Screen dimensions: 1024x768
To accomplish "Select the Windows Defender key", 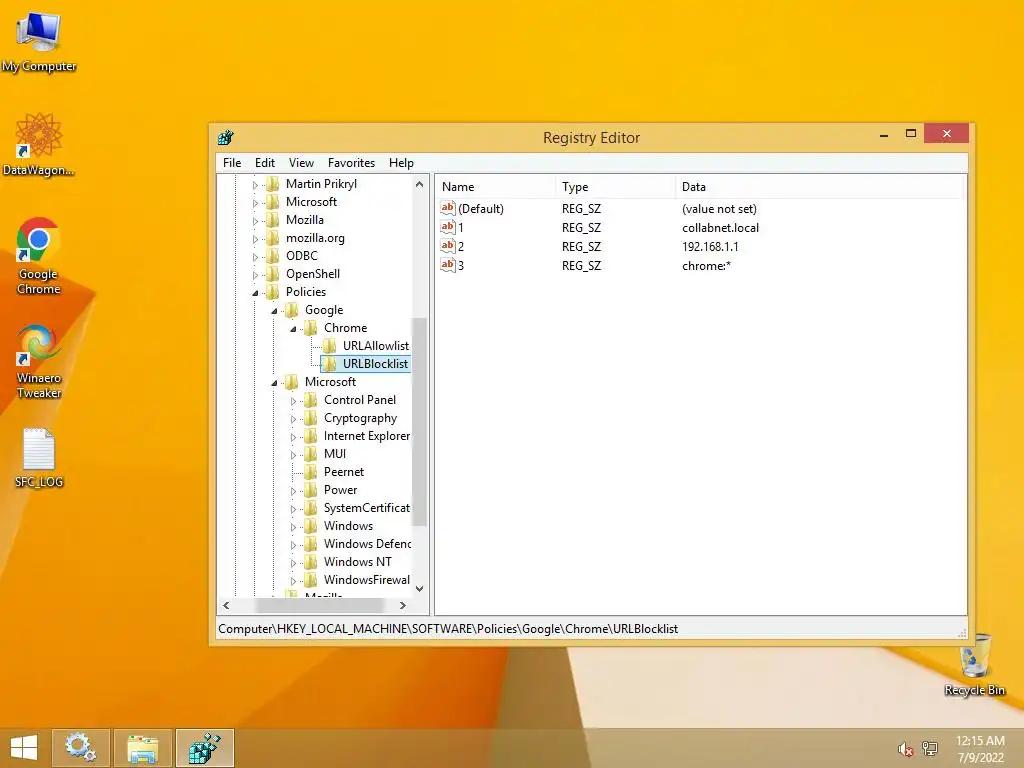I will tap(367, 543).
